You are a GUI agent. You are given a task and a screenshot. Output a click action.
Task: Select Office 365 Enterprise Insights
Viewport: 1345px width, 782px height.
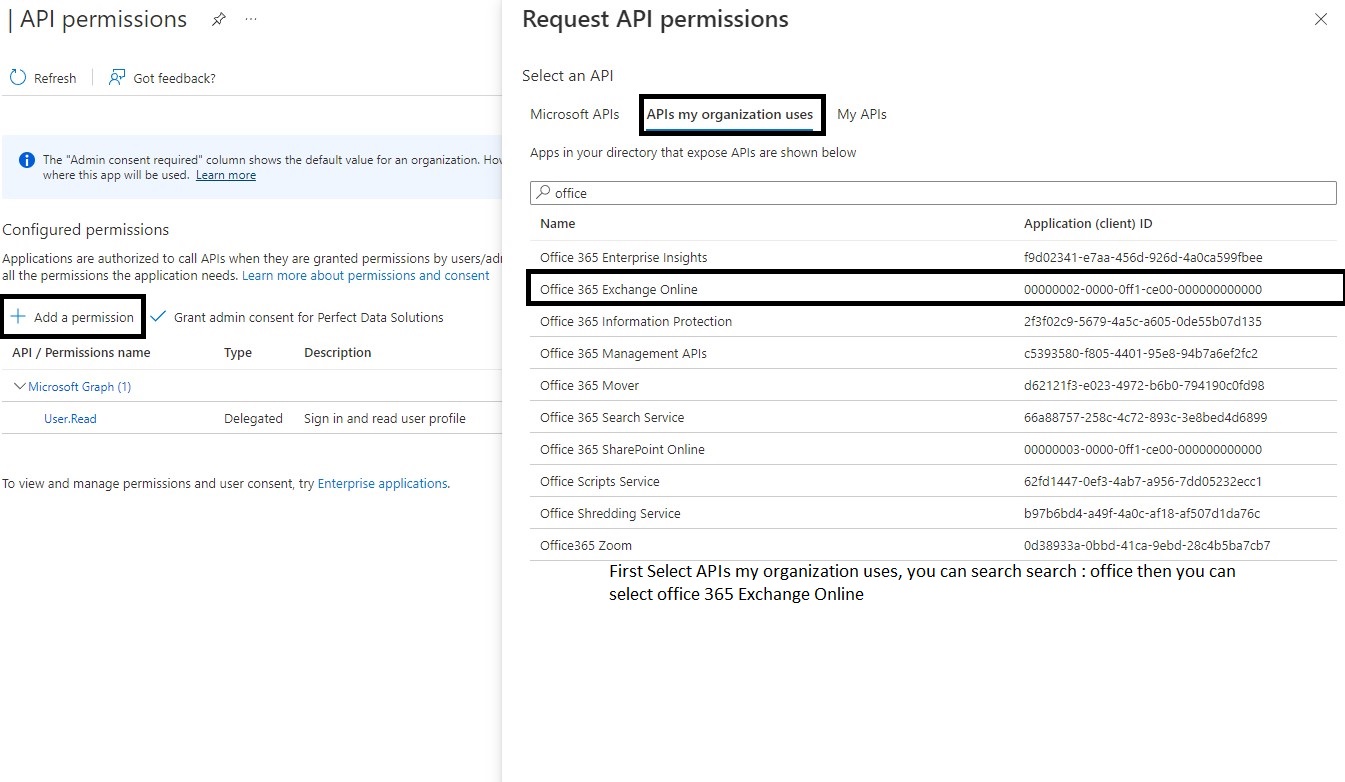click(933, 257)
